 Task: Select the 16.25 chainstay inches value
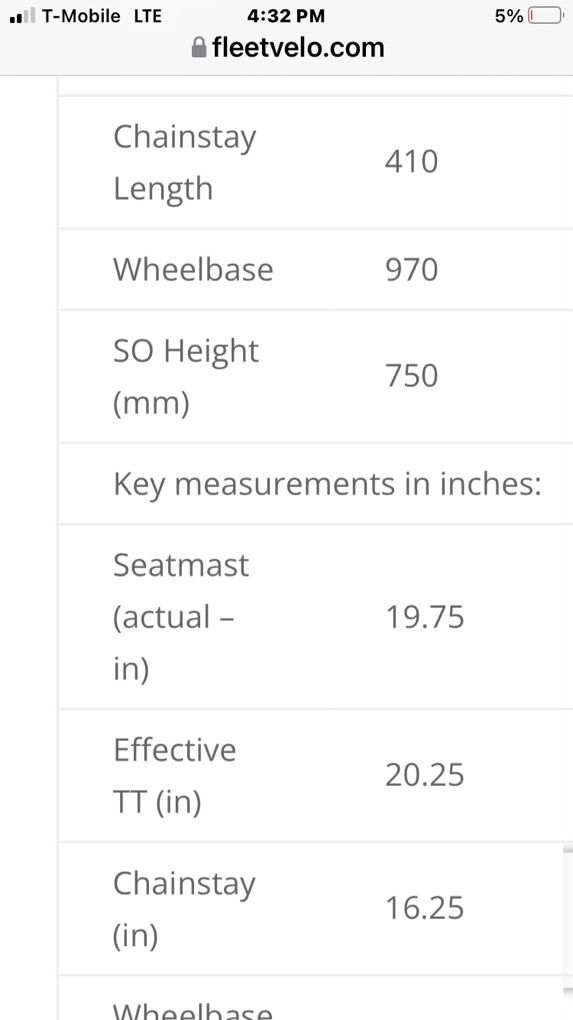click(x=425, y=908)
